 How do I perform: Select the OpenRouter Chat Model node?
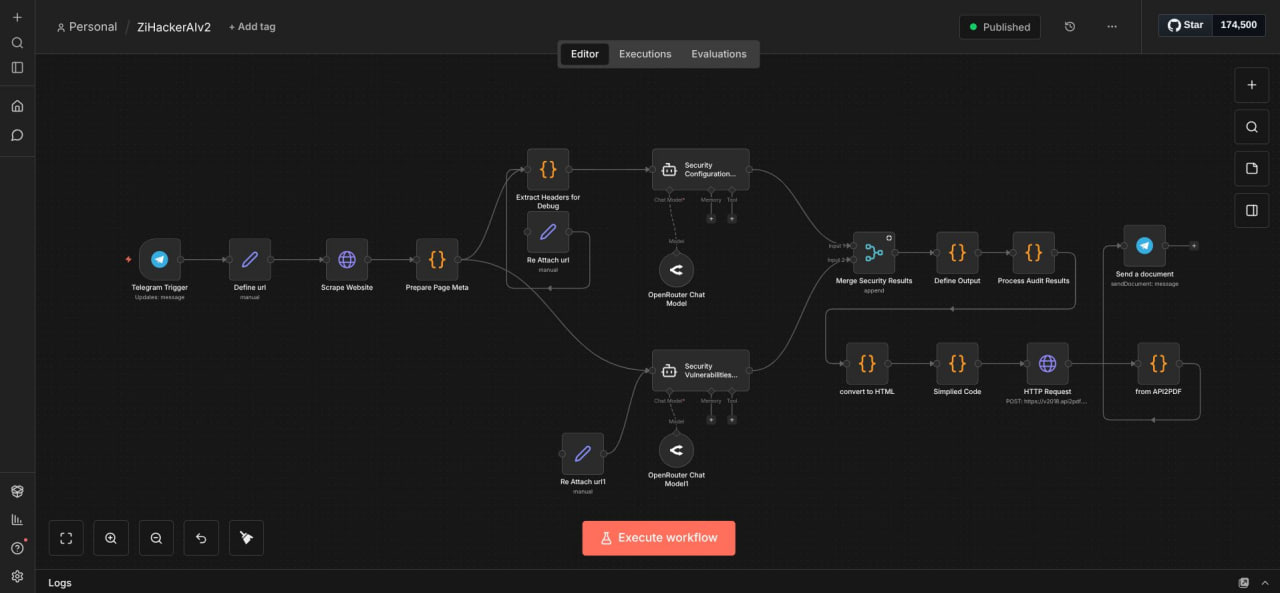pyautogui.click(x=676, y=270)
